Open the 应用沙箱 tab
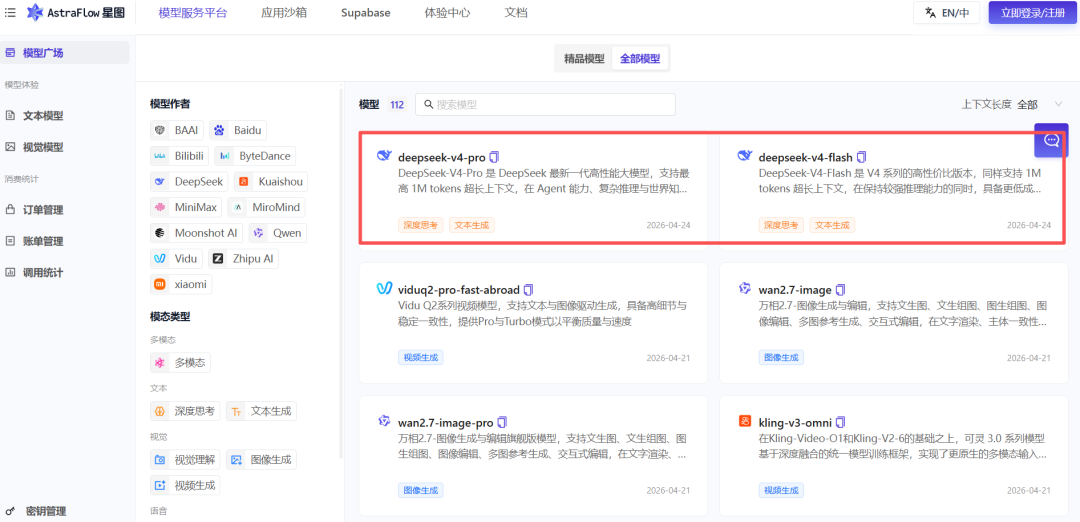The width and height of the screenshot is (1080, 522). pos(284,13)
